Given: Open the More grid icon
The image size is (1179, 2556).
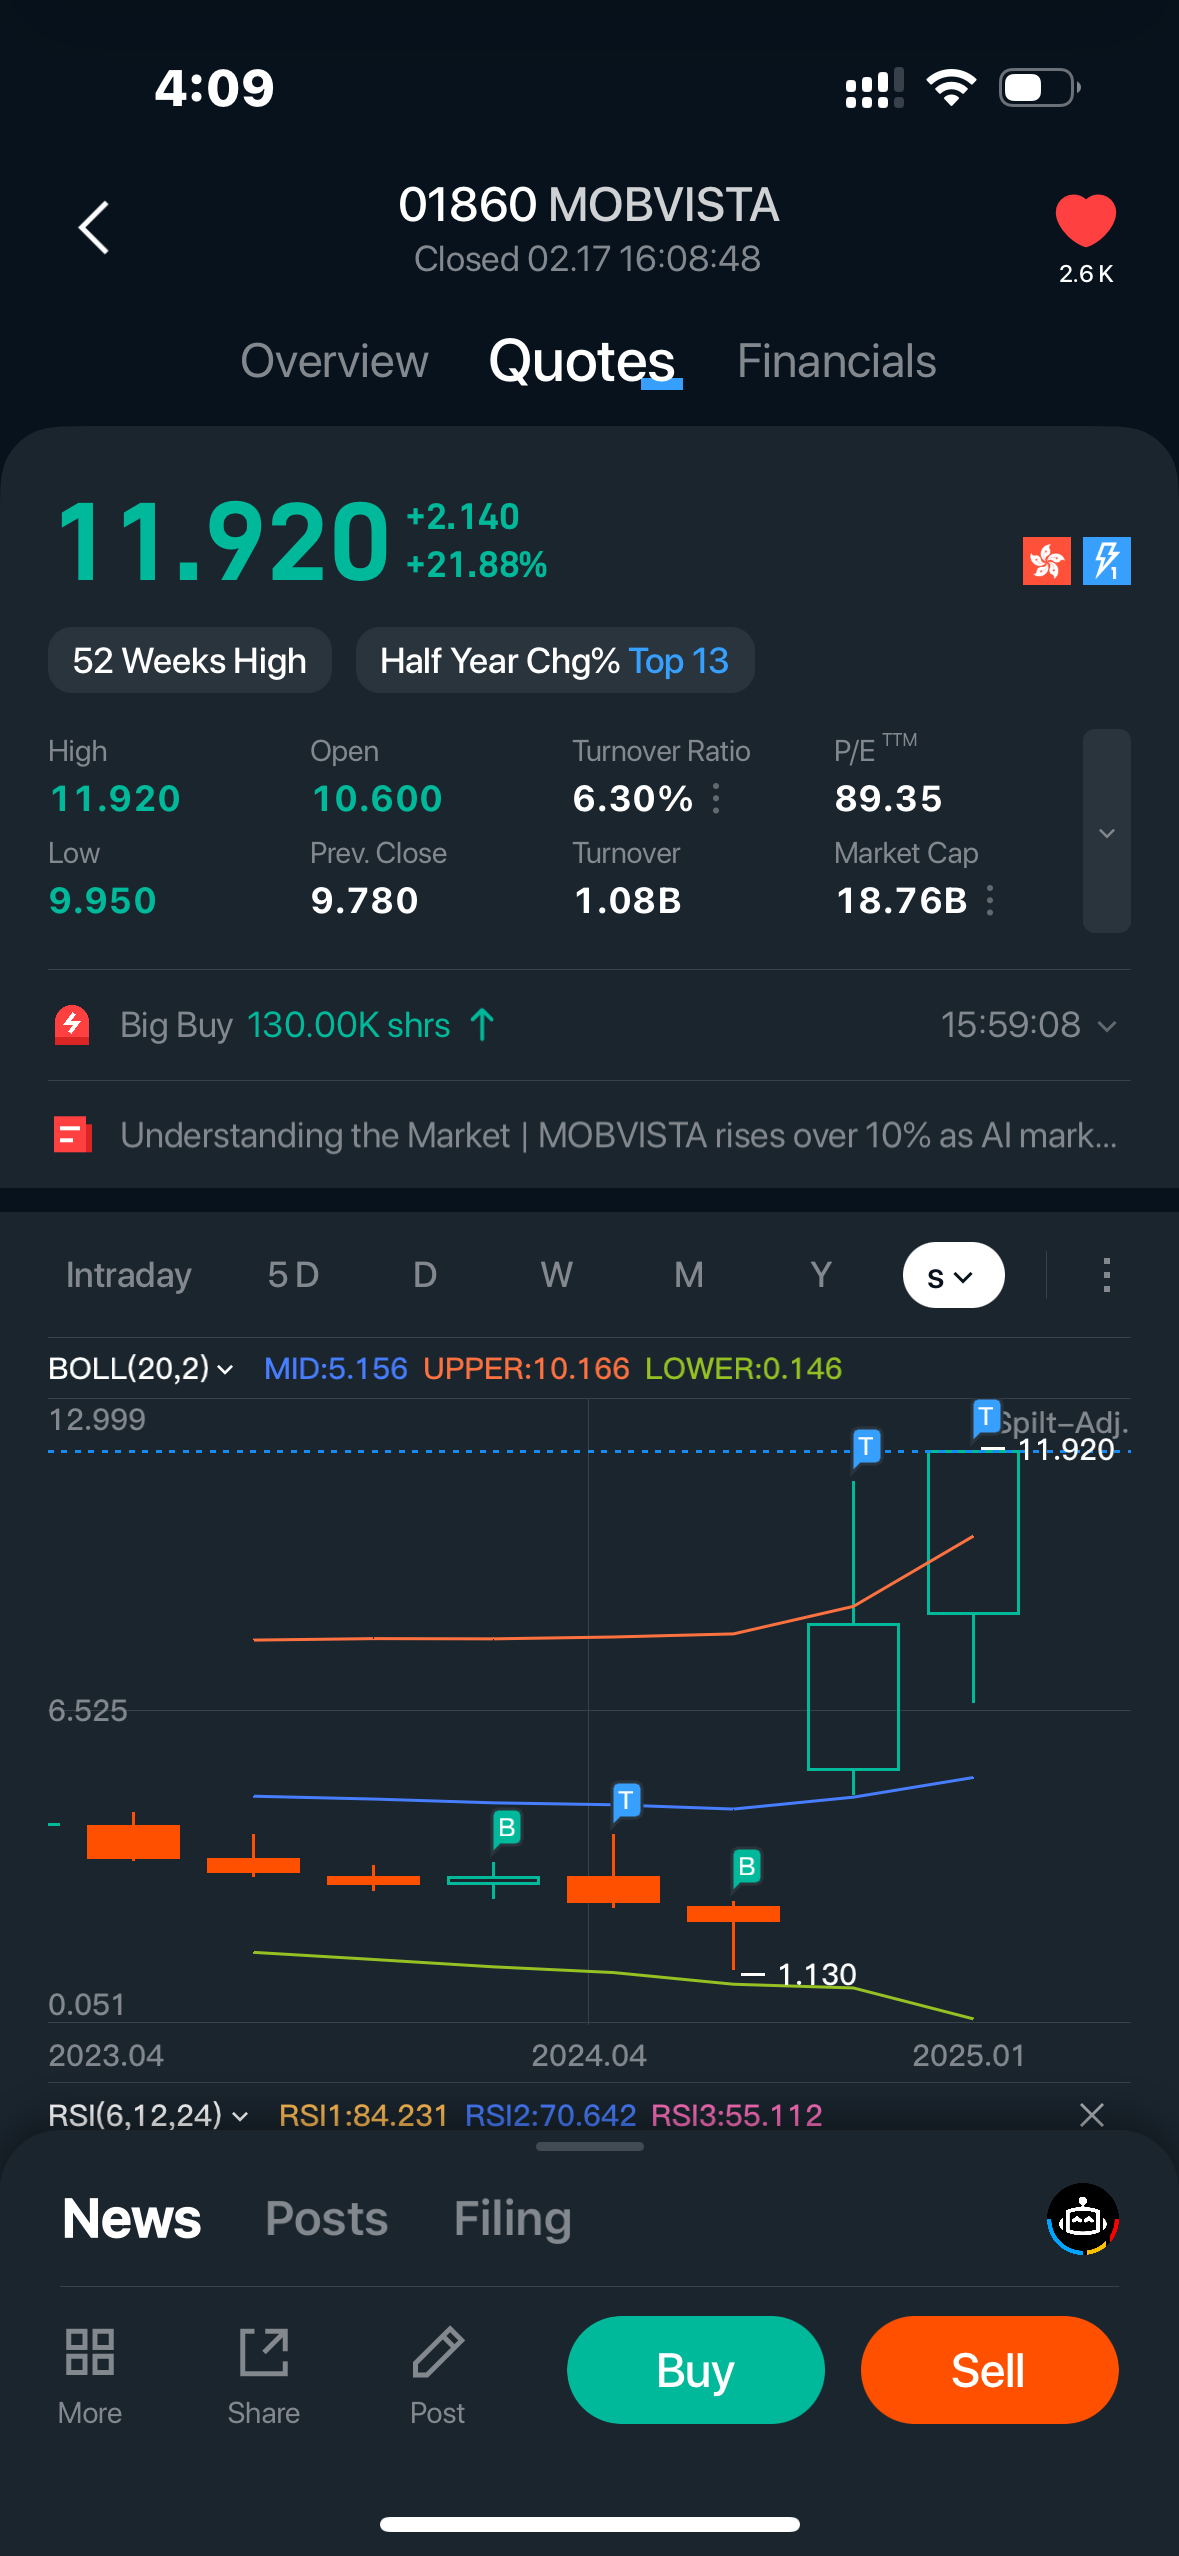Looking at the screenshot, I should [90, 2352].
